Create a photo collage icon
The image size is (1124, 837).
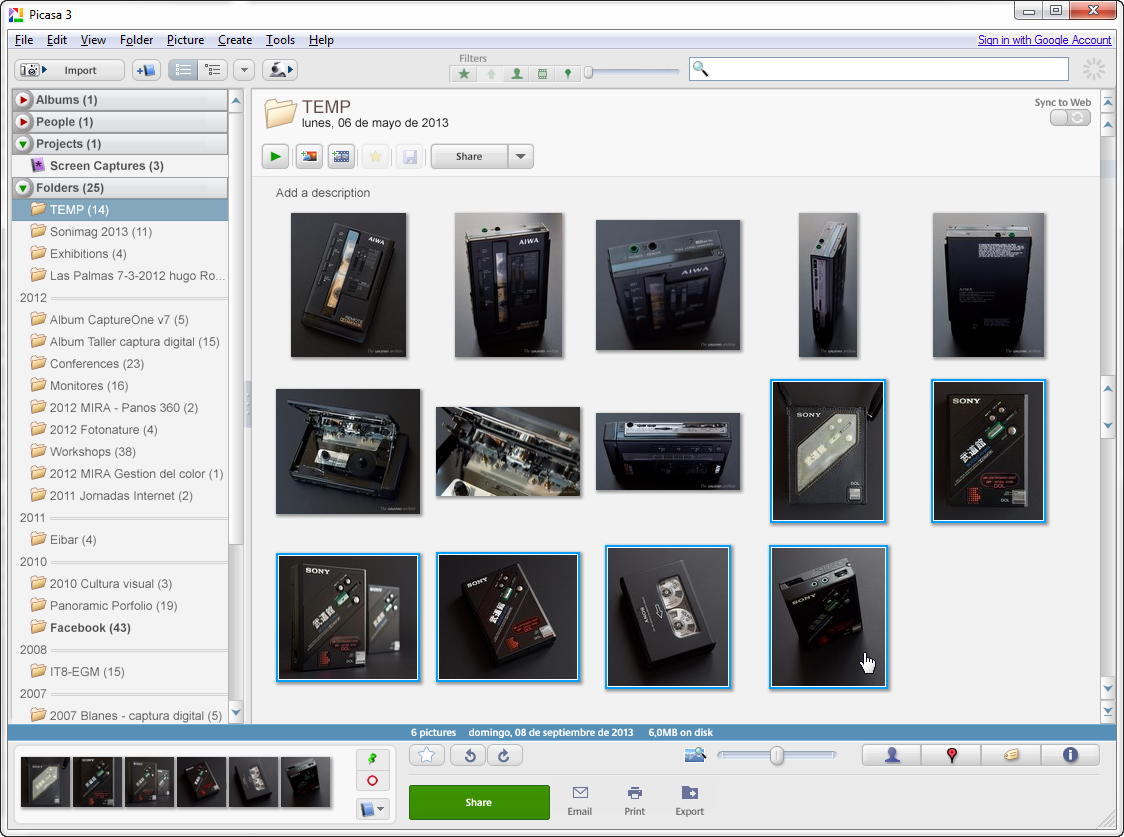309,156
